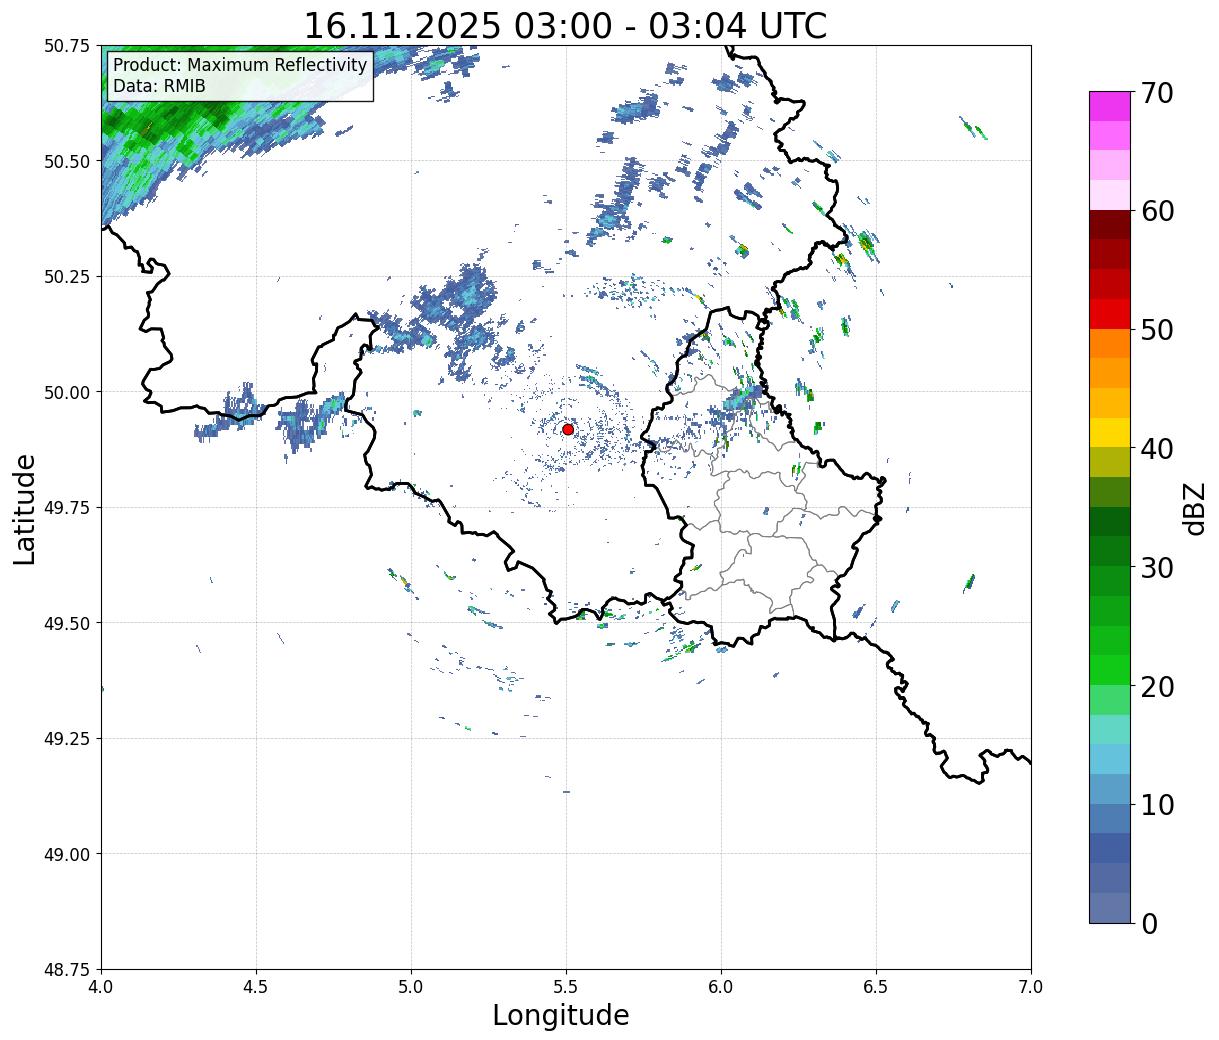This screenshot has height=1040, width=1219.
Task: Click the latitude tick label 48.75
Action: click(67, 970)
